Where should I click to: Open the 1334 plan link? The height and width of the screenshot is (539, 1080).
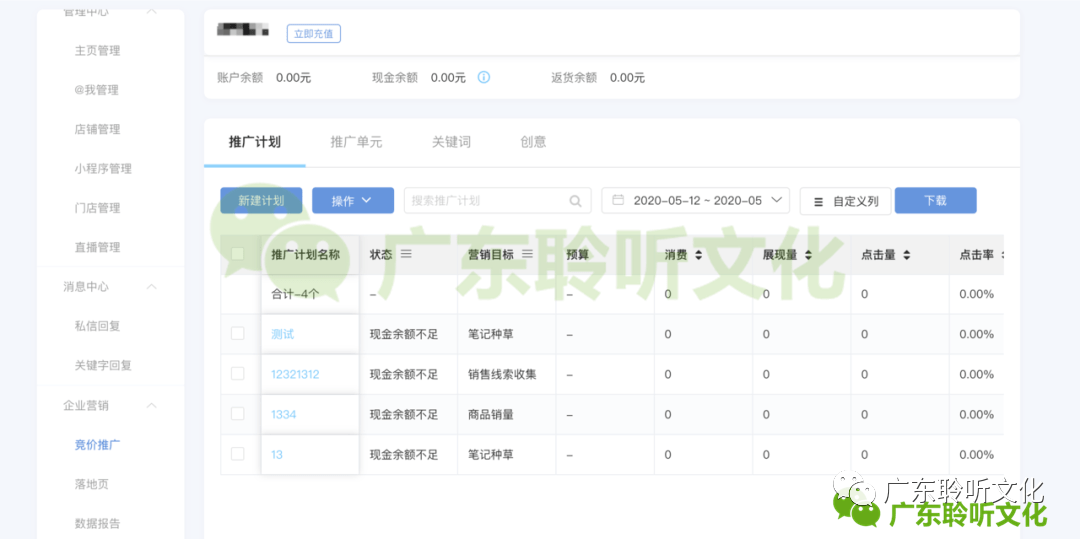pos(283,414)
